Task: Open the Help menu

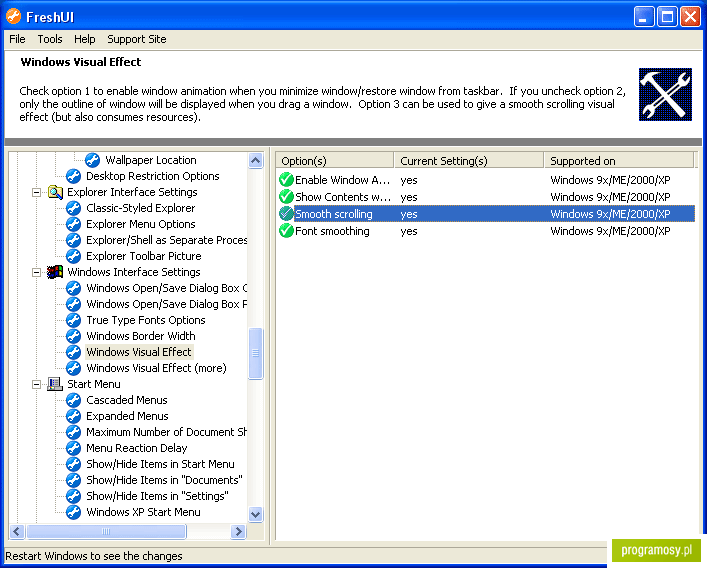Action: coord(84,39)
